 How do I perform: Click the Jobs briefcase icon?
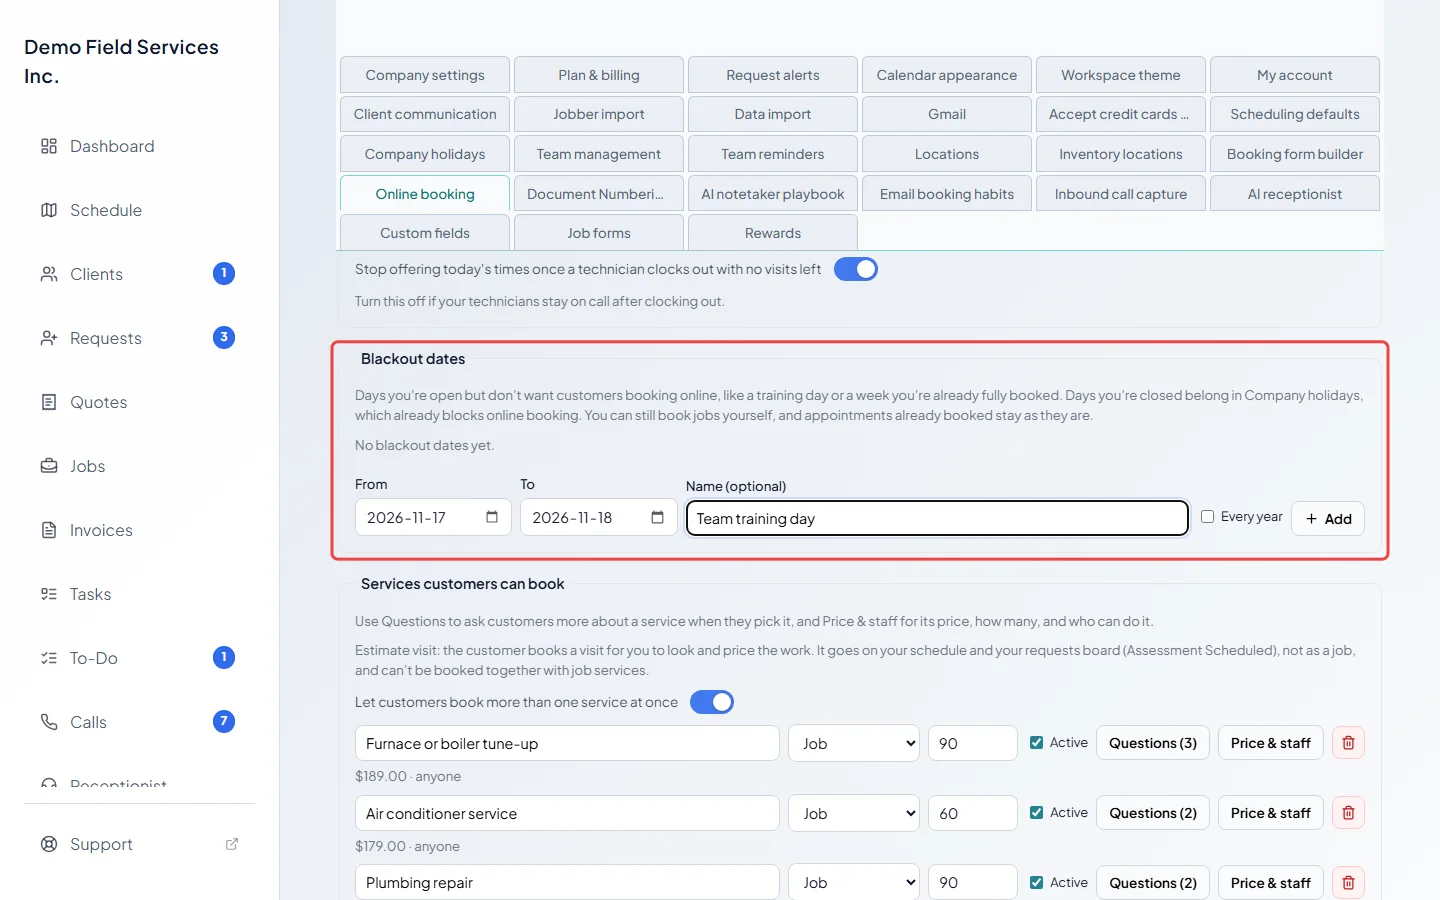tap(49, 466)
